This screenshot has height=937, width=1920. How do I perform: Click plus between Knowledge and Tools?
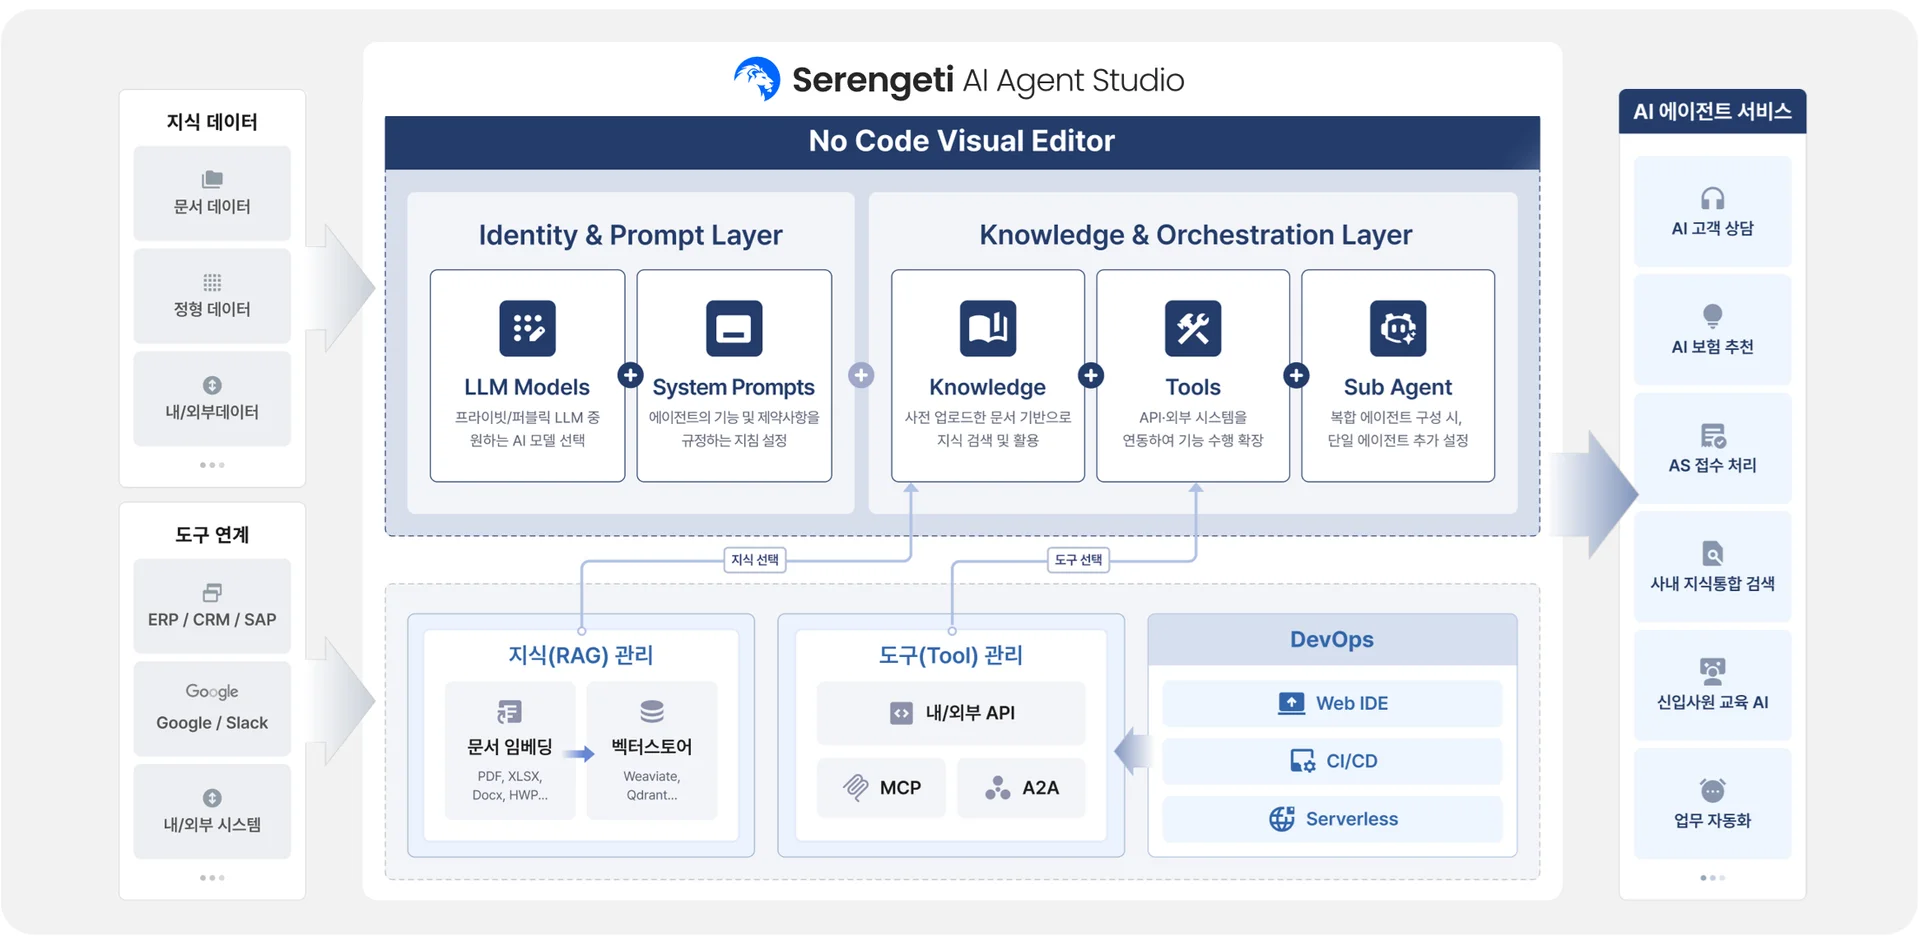tap(1091, 375)
